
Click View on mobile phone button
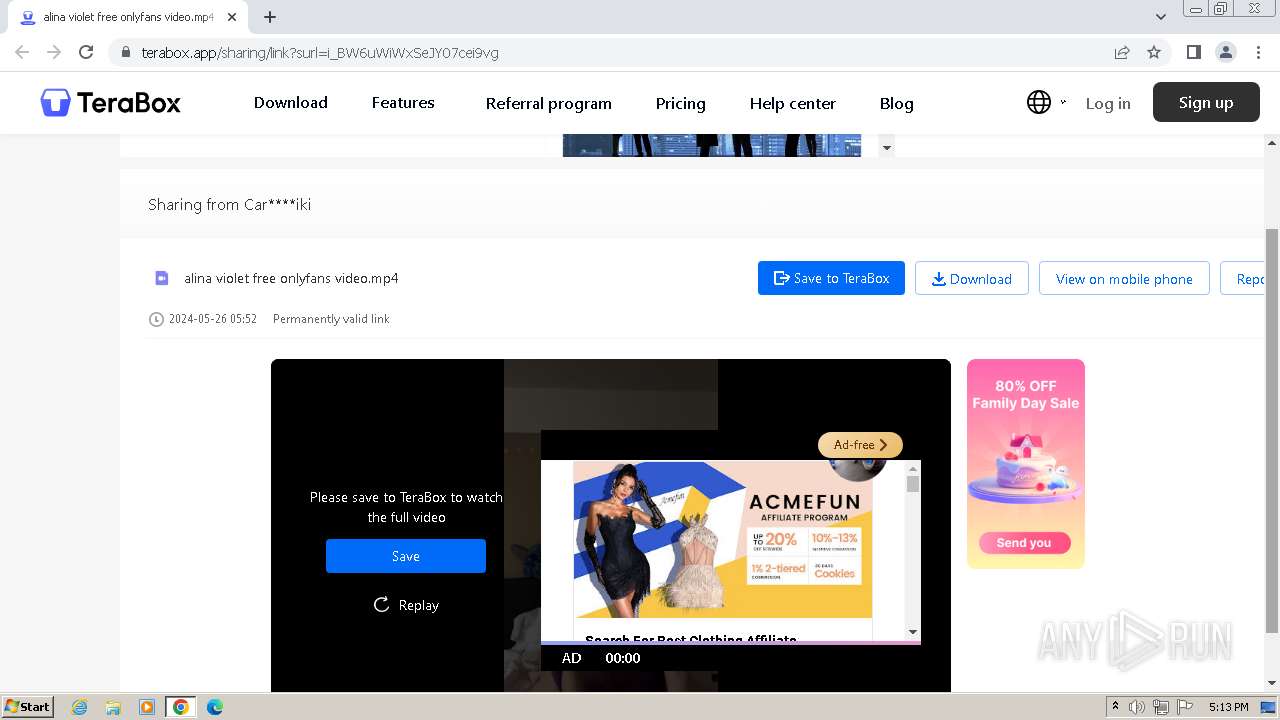1124,278
